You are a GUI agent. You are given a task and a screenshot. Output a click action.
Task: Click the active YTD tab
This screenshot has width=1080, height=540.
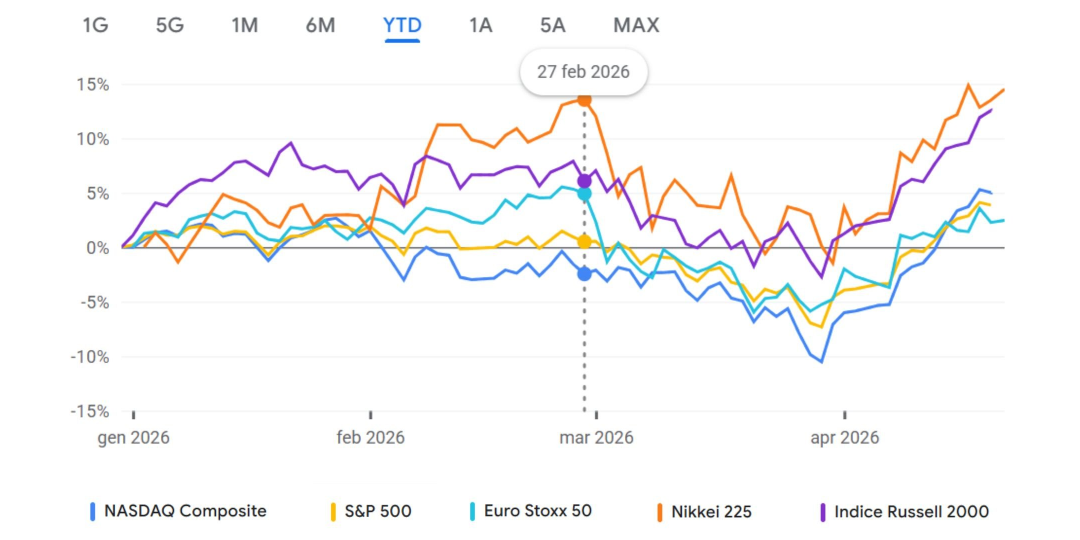pos(402,25)
